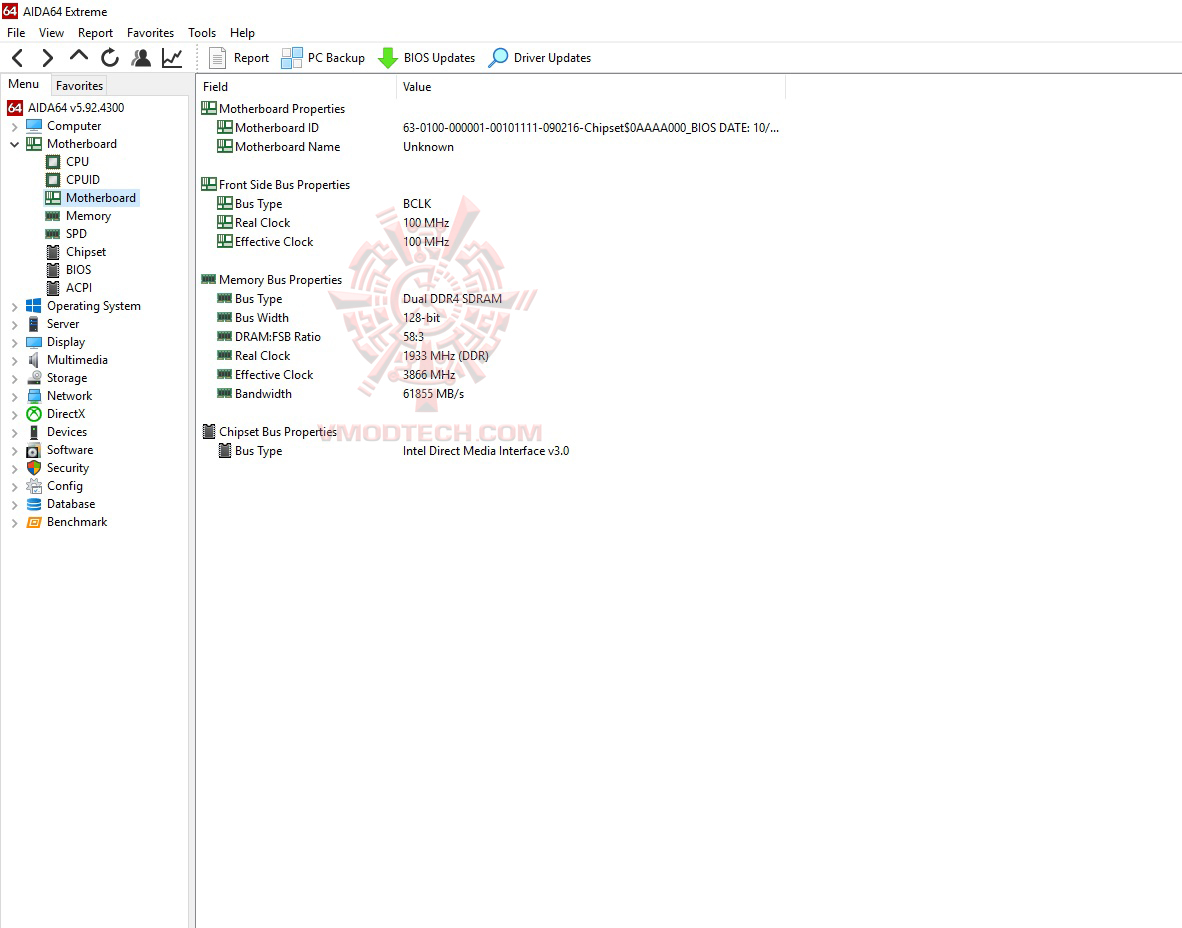The width and height of the screenshot is (1182, 928).
Task: Open Driver Updates
Action: pyautogui.click(x=540, y=58)
